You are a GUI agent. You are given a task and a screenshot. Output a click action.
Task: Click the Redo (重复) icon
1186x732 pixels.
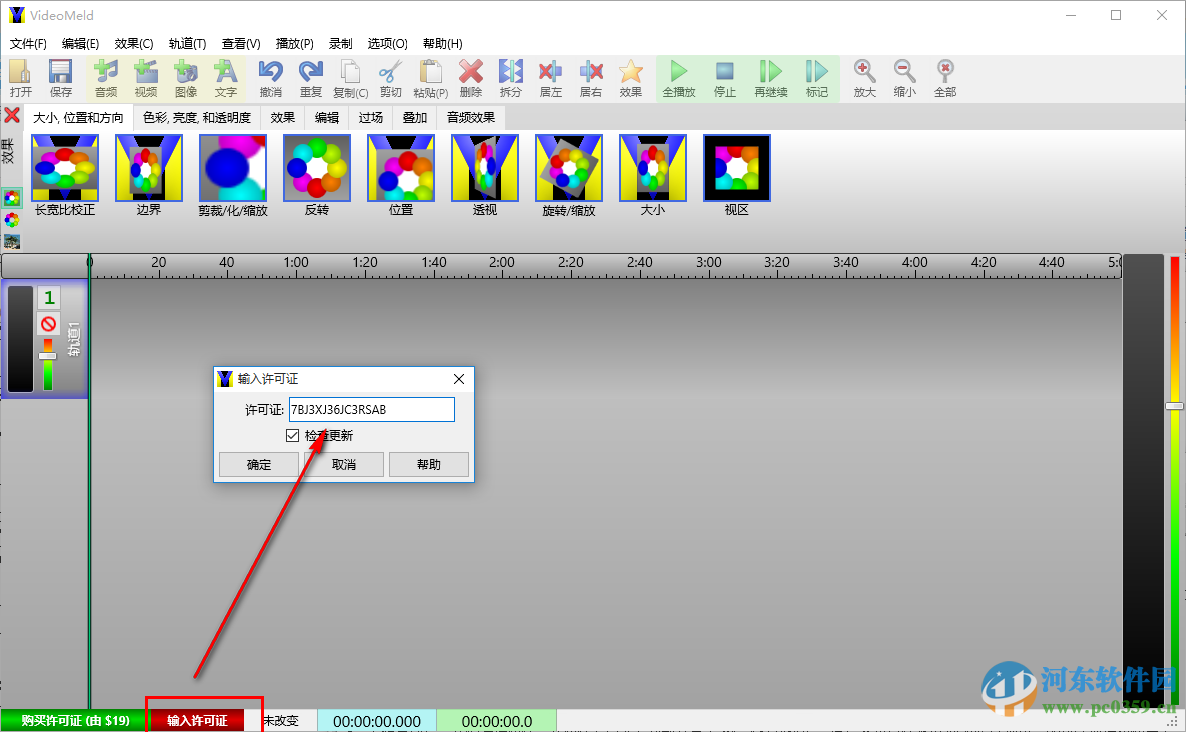tap(310, 78)
